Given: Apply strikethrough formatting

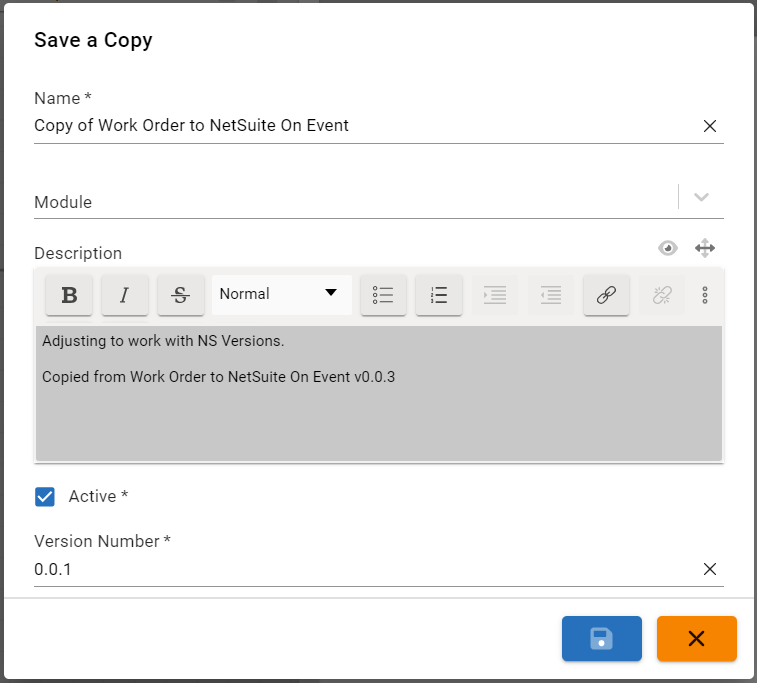Looking at the screenshot, I should (x=181, y=295).
